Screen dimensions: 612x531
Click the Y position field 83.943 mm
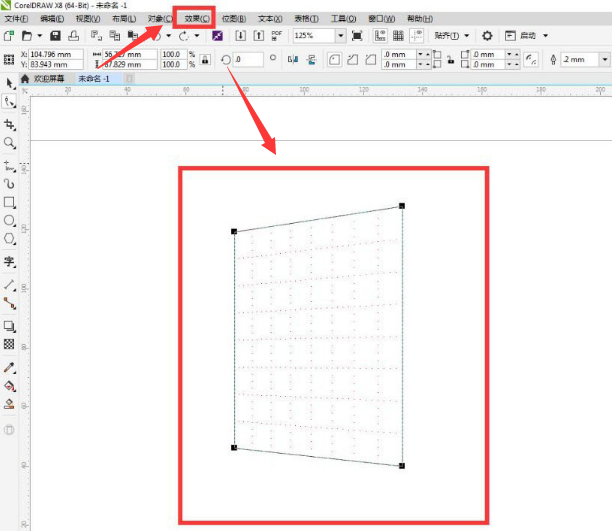56,64
